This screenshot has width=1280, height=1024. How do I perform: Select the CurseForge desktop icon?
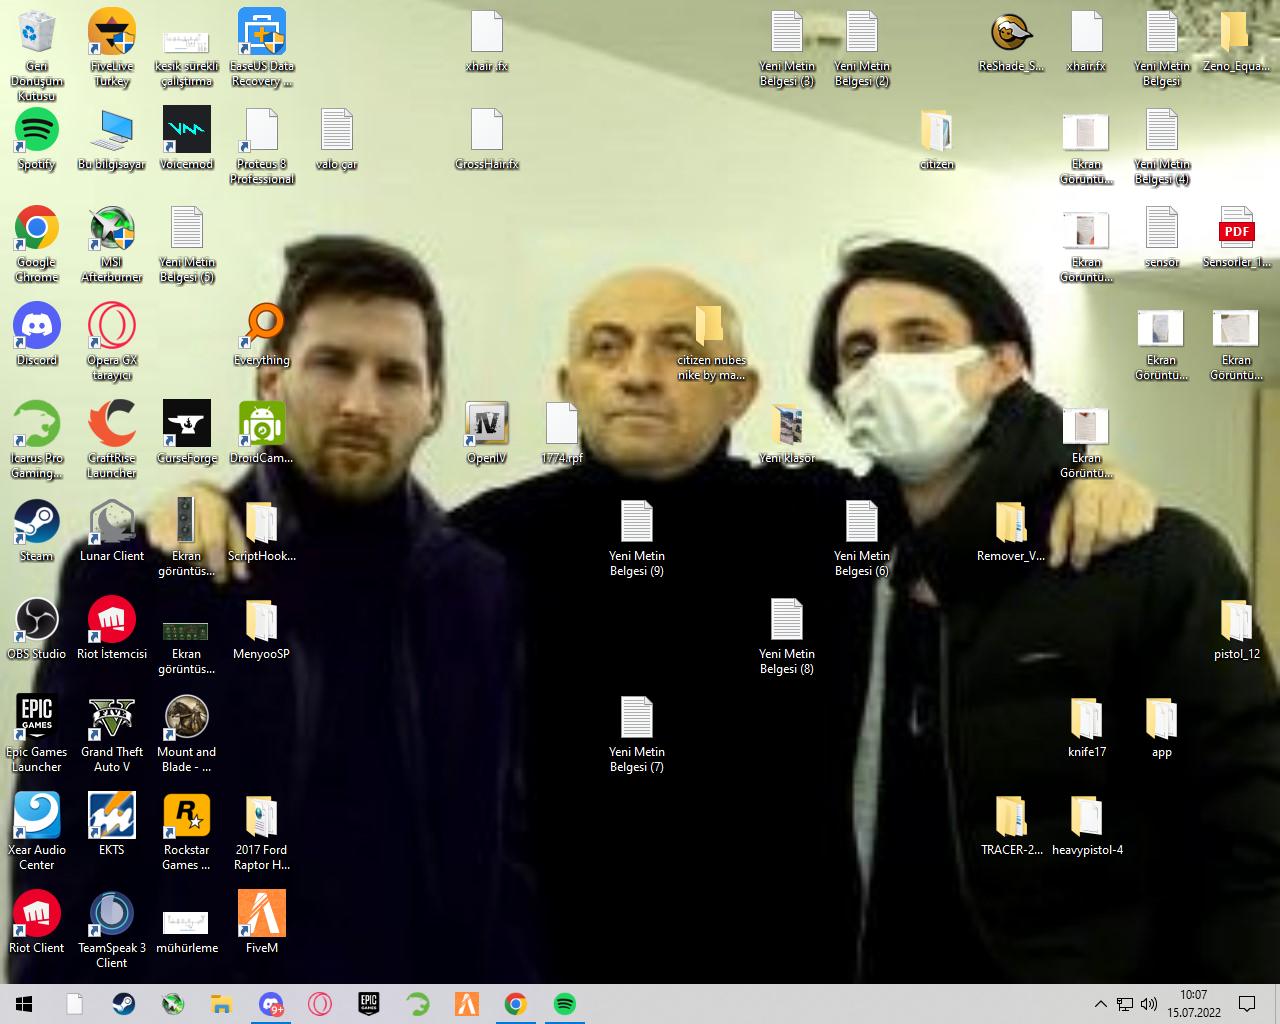tap(187, 432)
